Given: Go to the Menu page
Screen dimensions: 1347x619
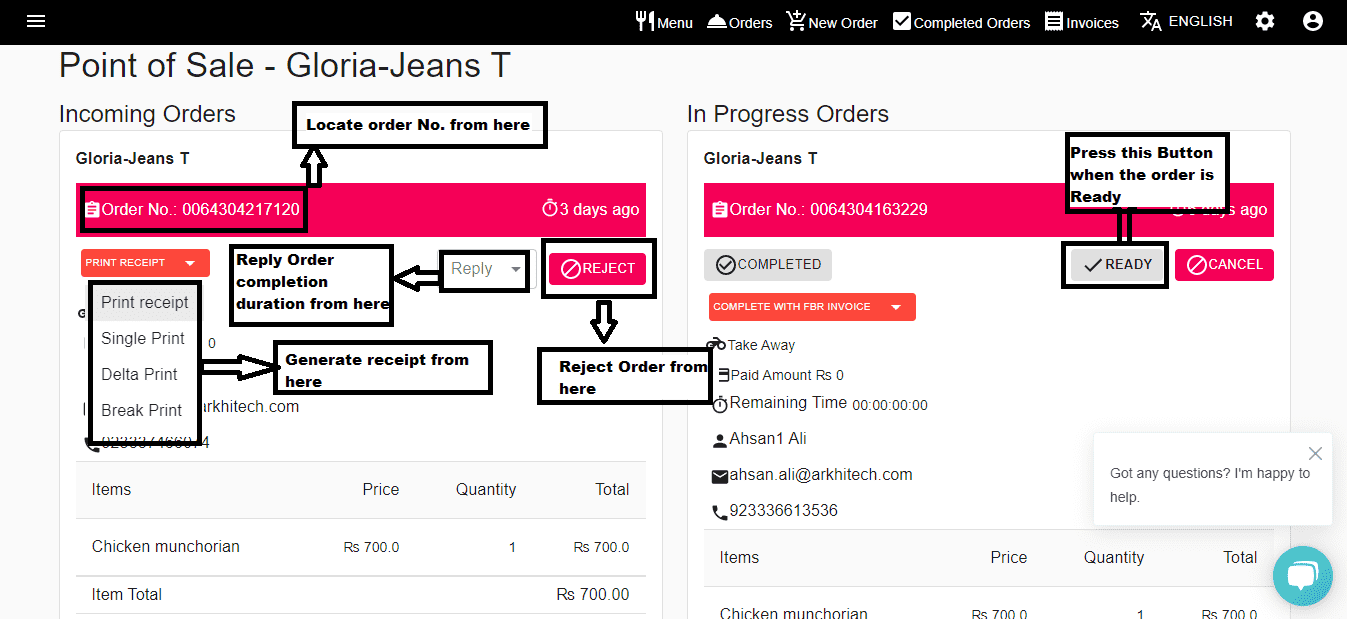Looking at the screenshot, I should 664,22.
